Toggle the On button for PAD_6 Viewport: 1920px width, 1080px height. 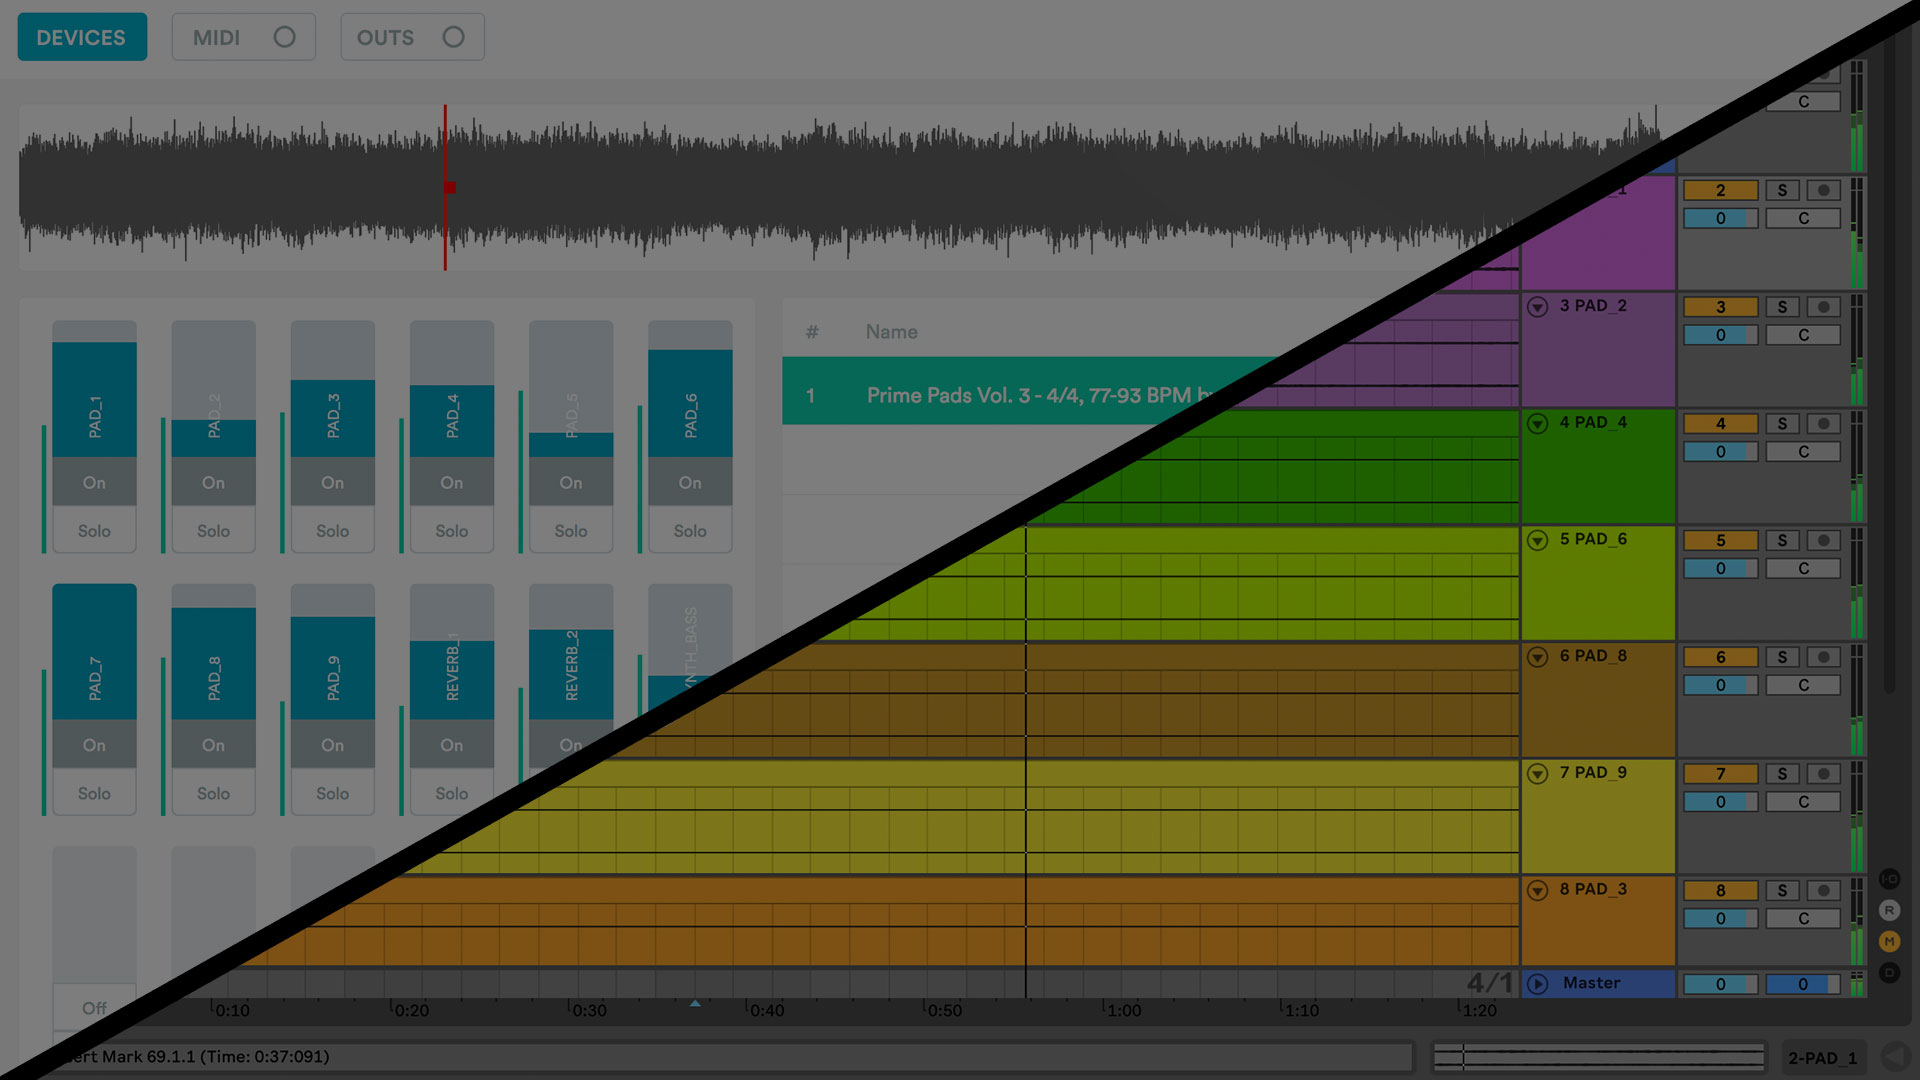tap(690, 482)
